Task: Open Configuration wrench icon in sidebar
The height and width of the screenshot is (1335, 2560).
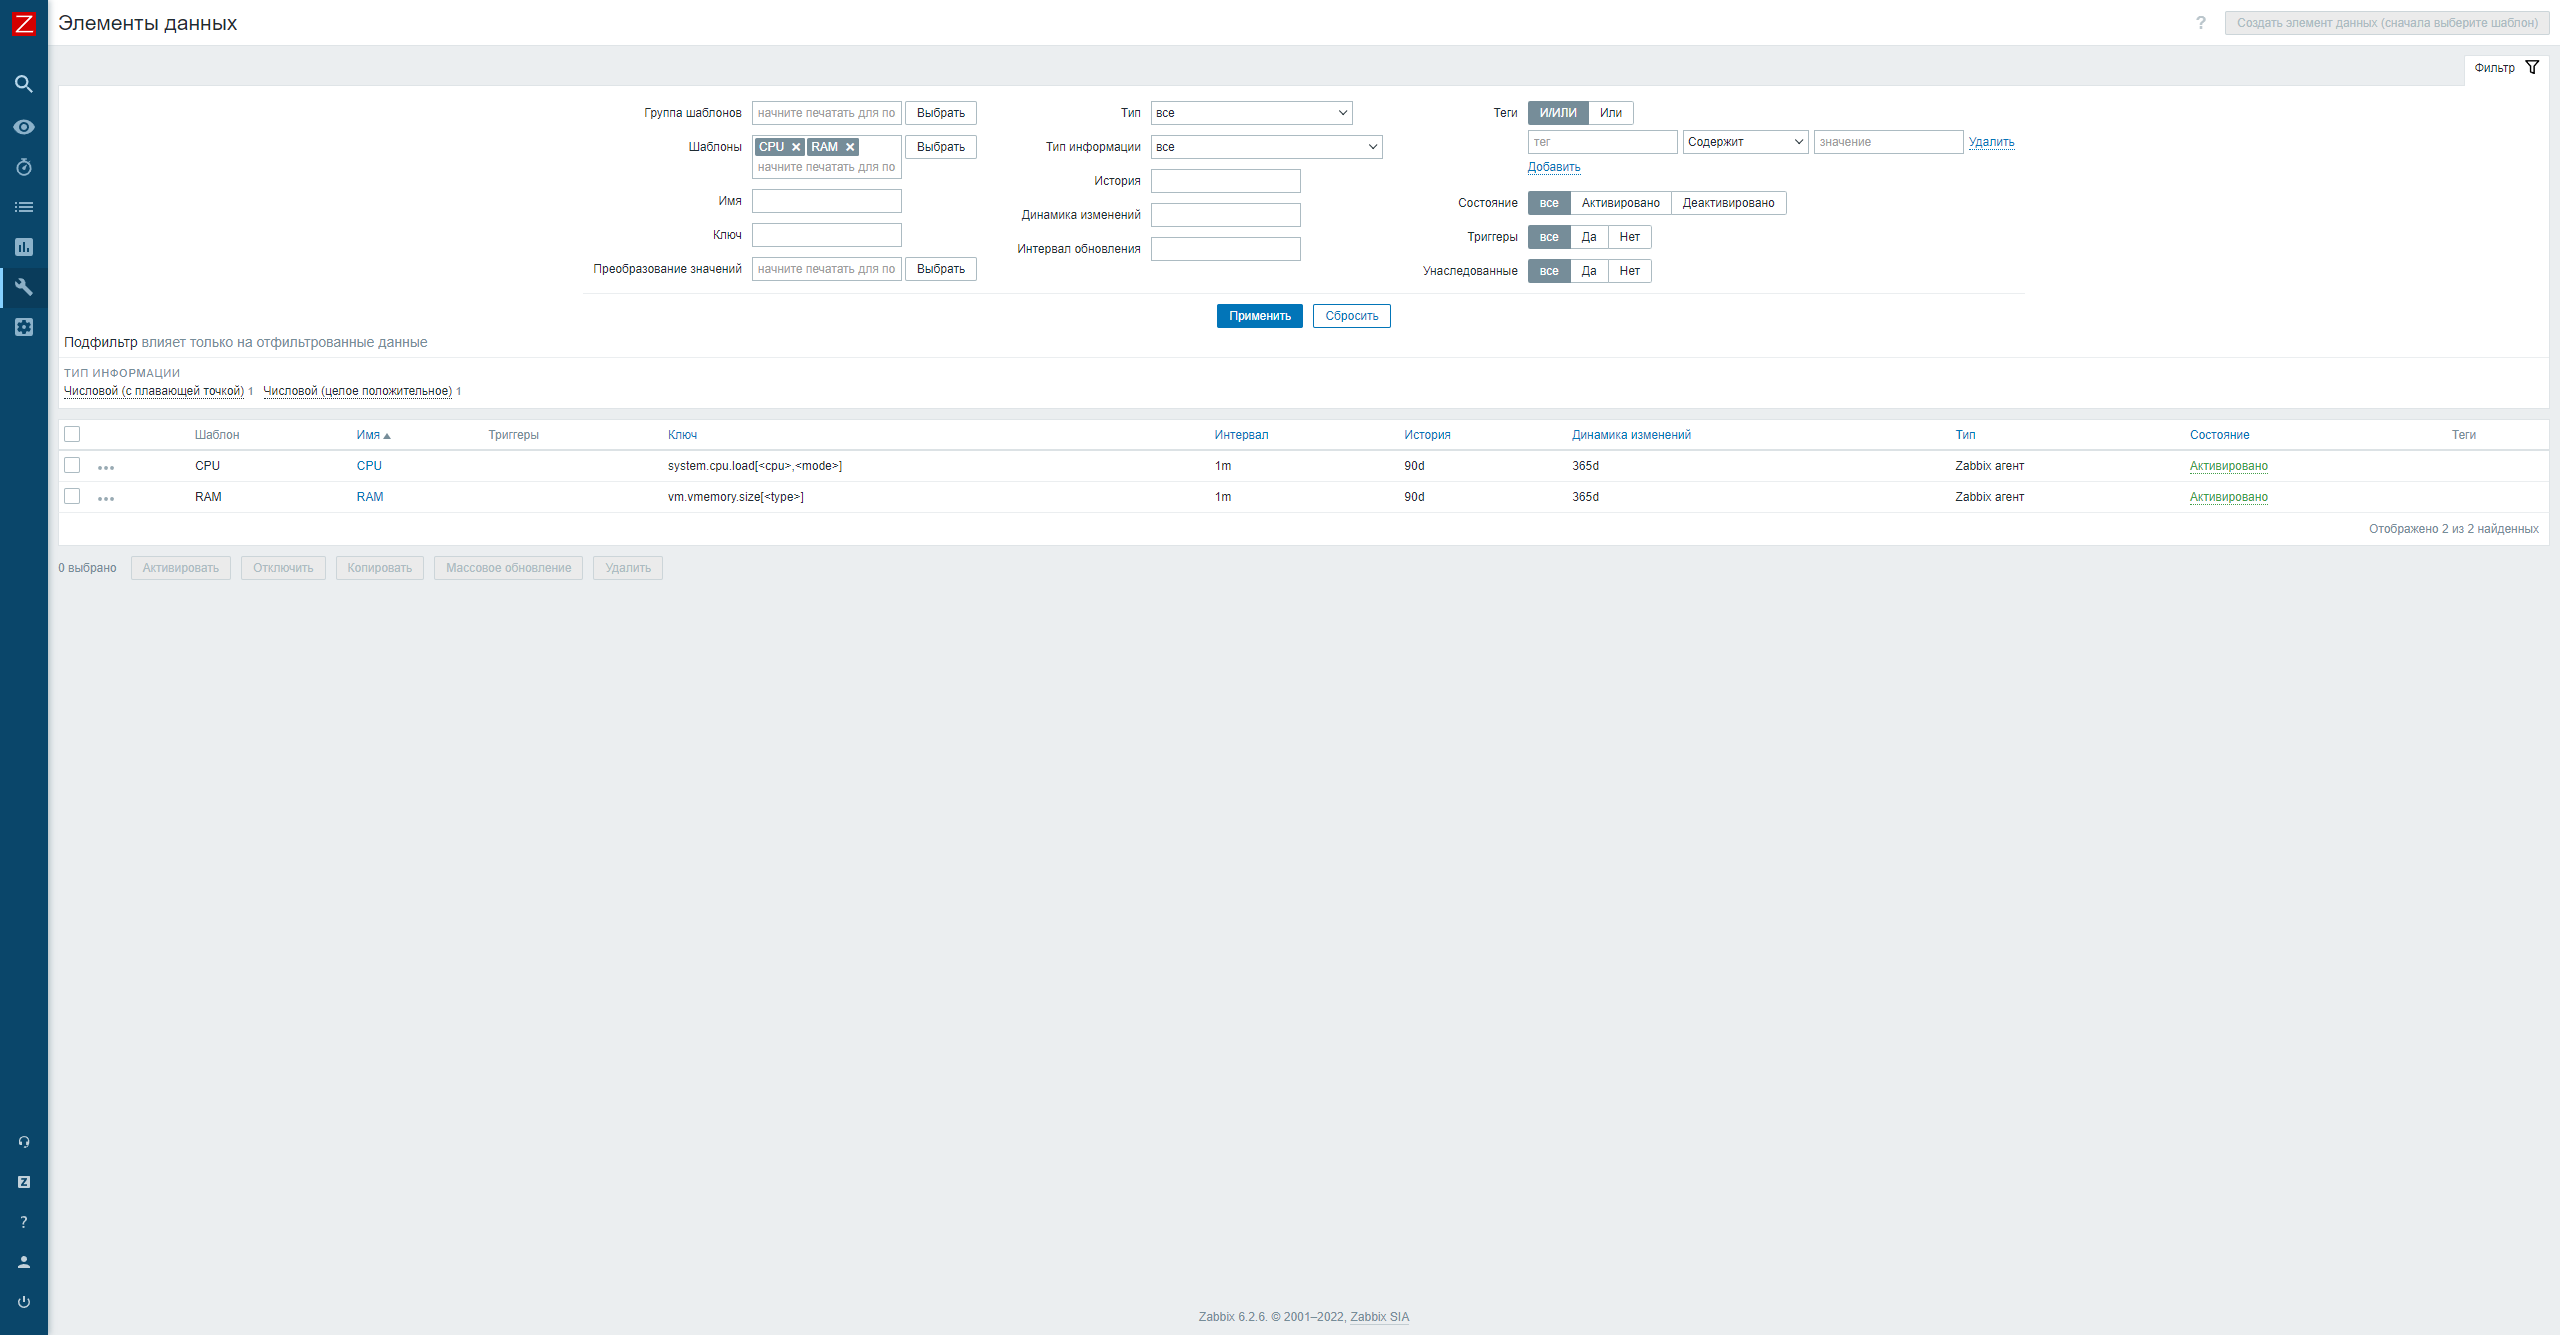Action: tap(24, 287)
